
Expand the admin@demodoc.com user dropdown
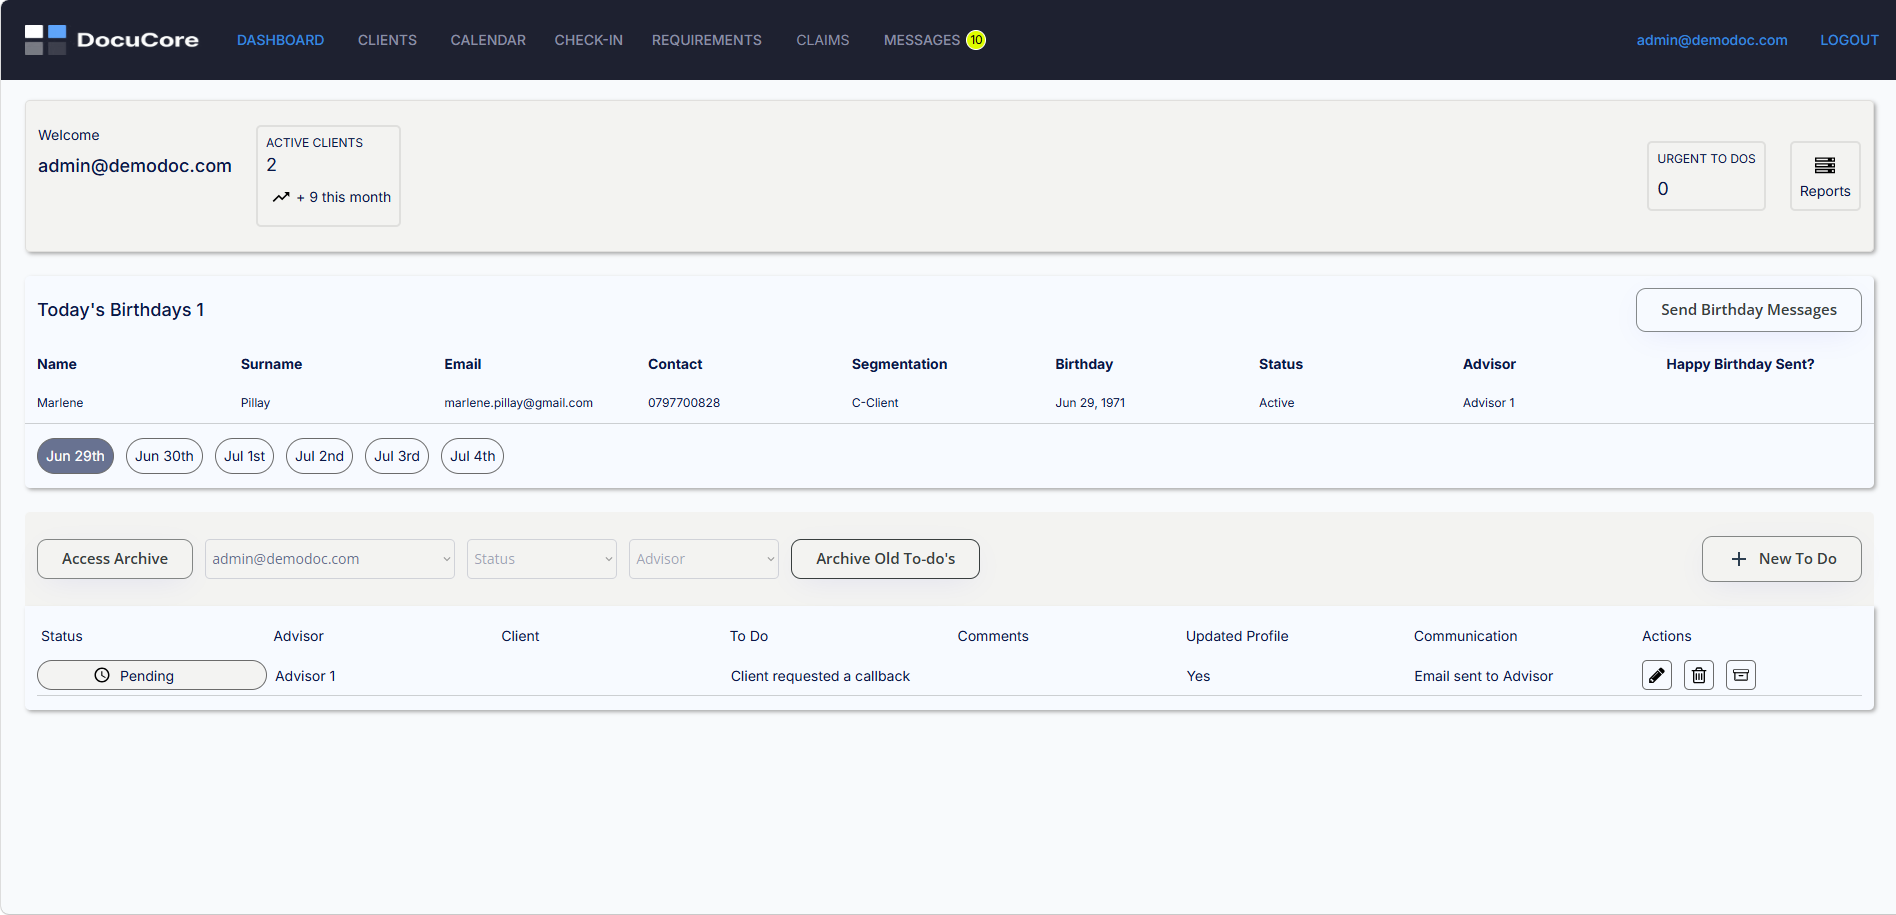(330, 559)
